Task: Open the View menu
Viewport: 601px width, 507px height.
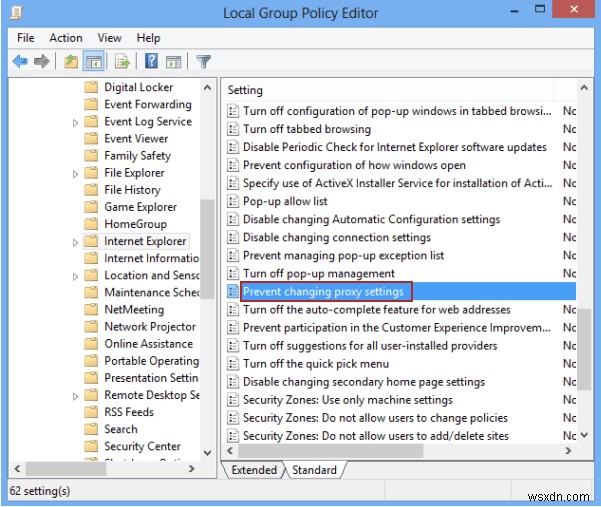Action: coord(109,38)
